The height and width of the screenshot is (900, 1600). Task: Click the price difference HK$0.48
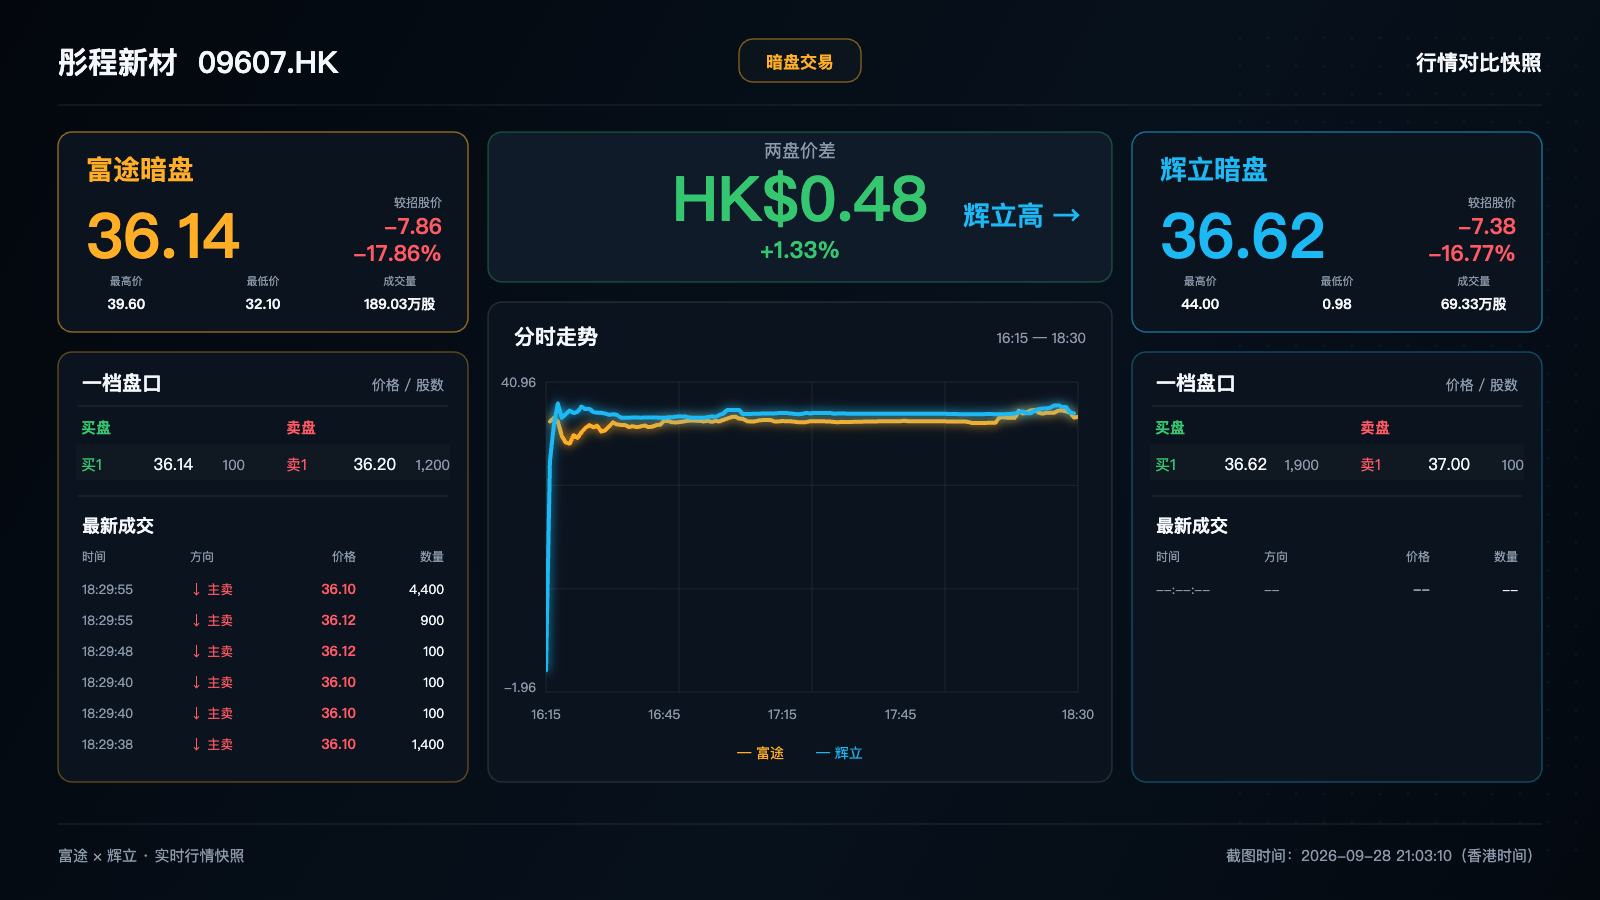[x=800, y=199]
